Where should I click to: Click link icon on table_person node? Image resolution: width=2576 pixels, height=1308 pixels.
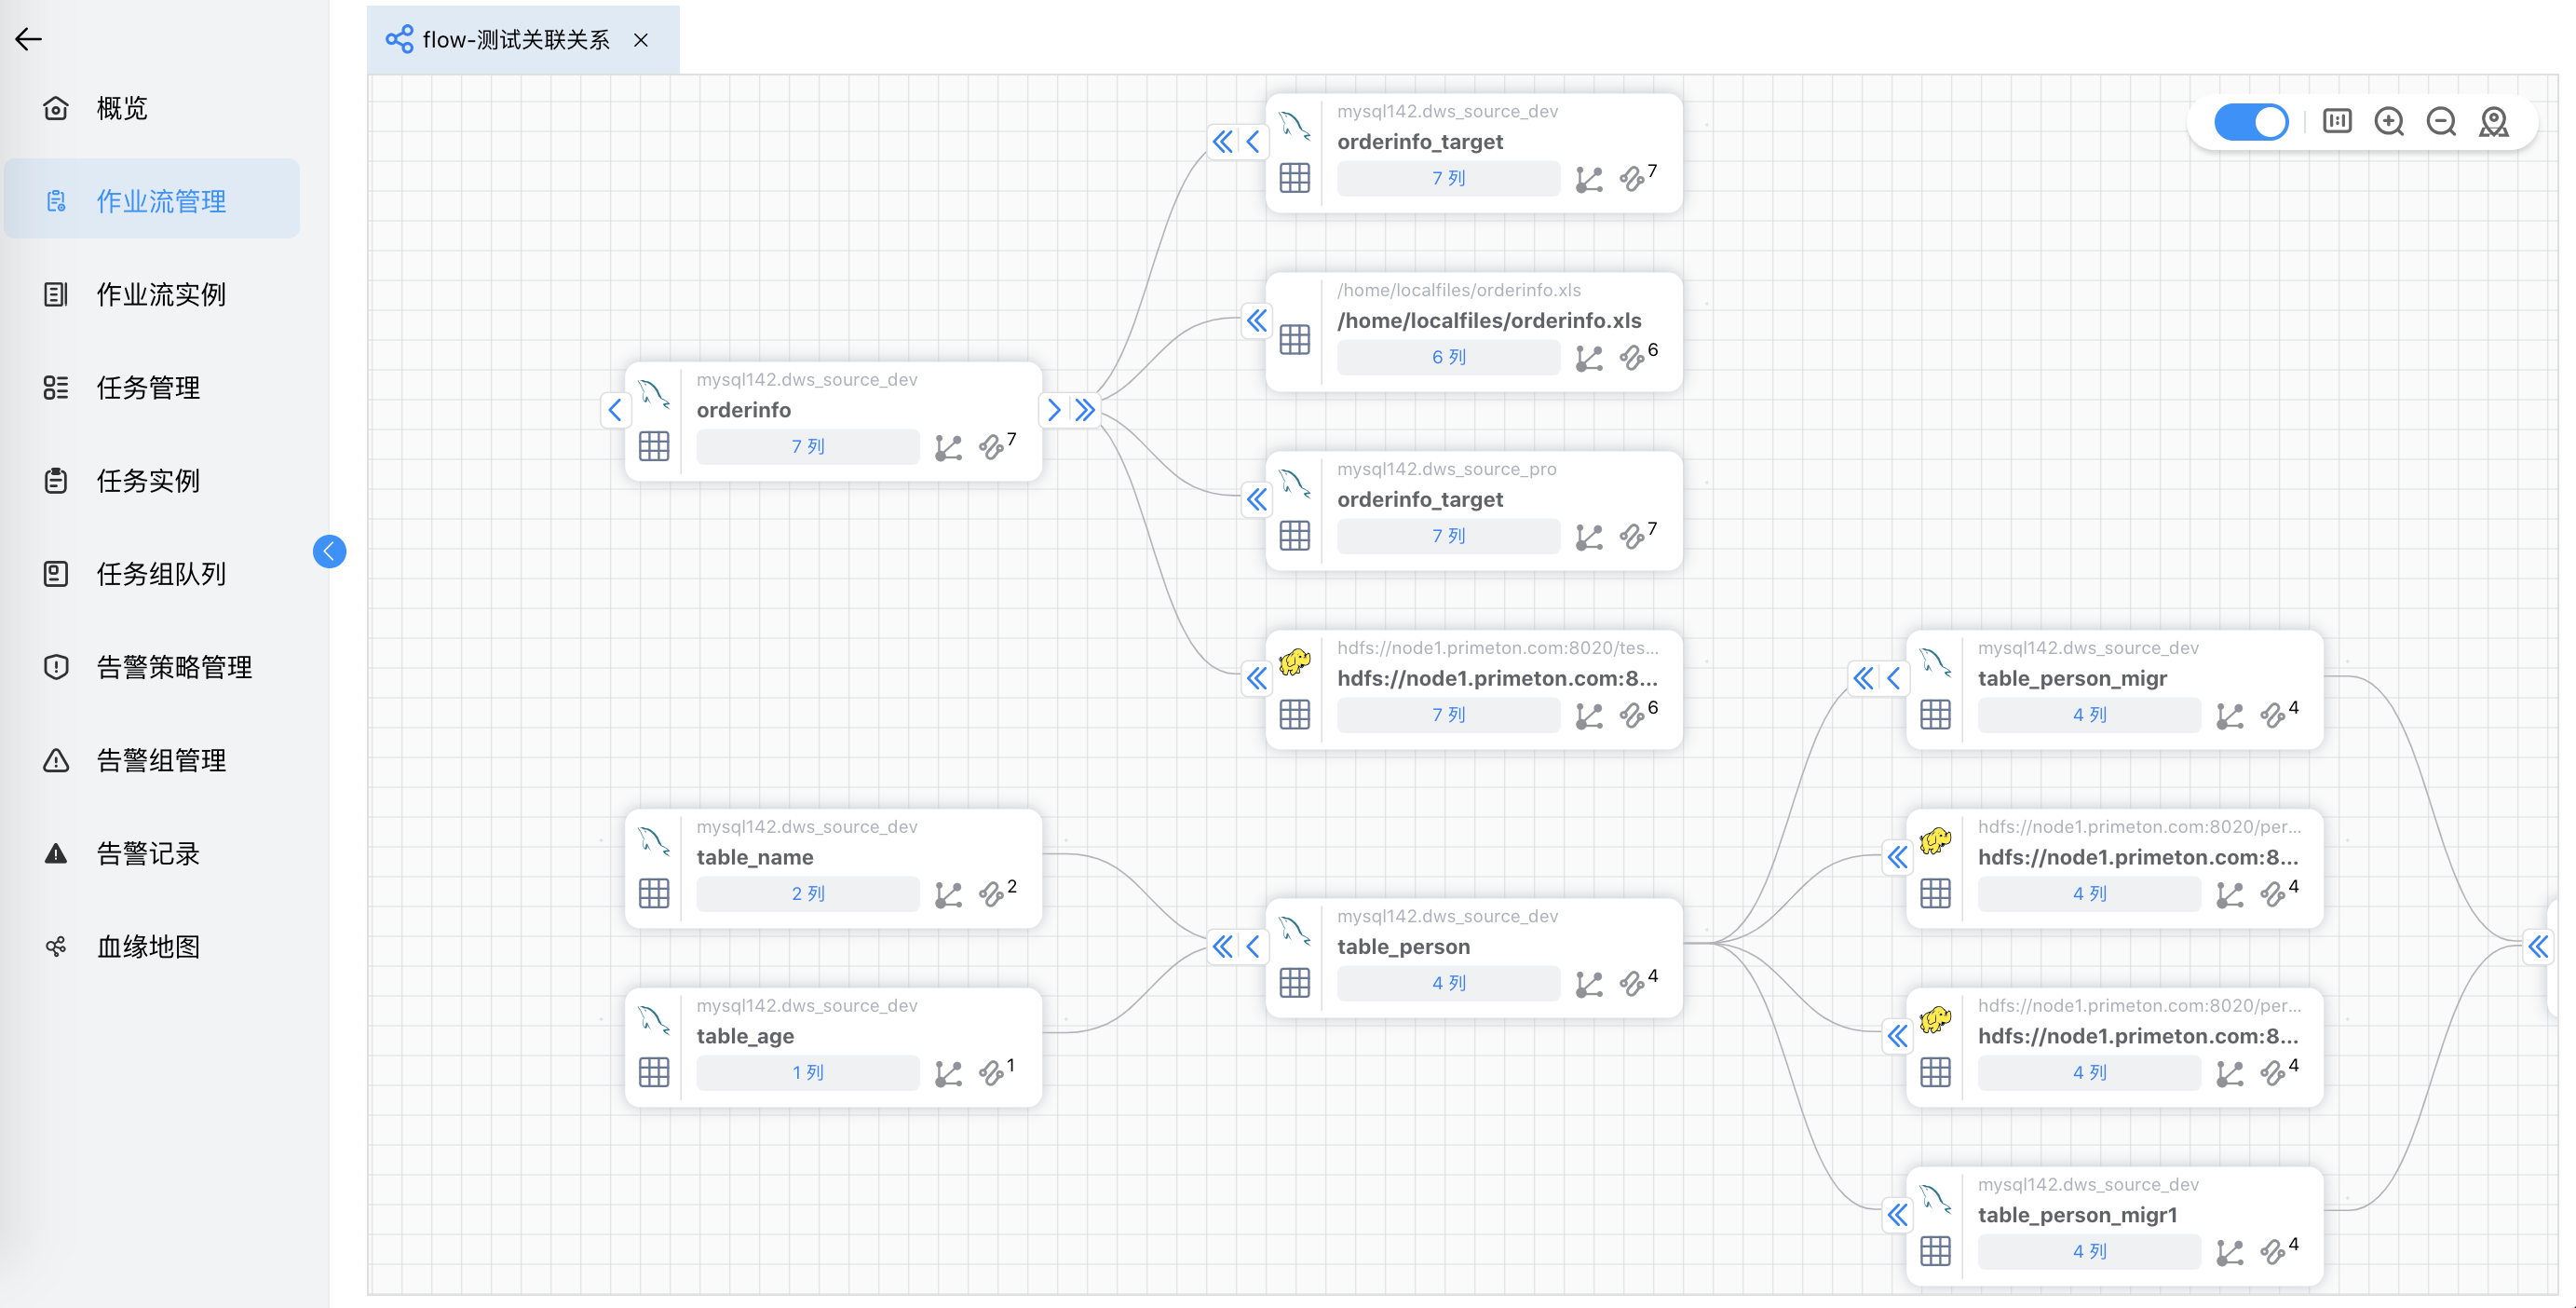1631,984
